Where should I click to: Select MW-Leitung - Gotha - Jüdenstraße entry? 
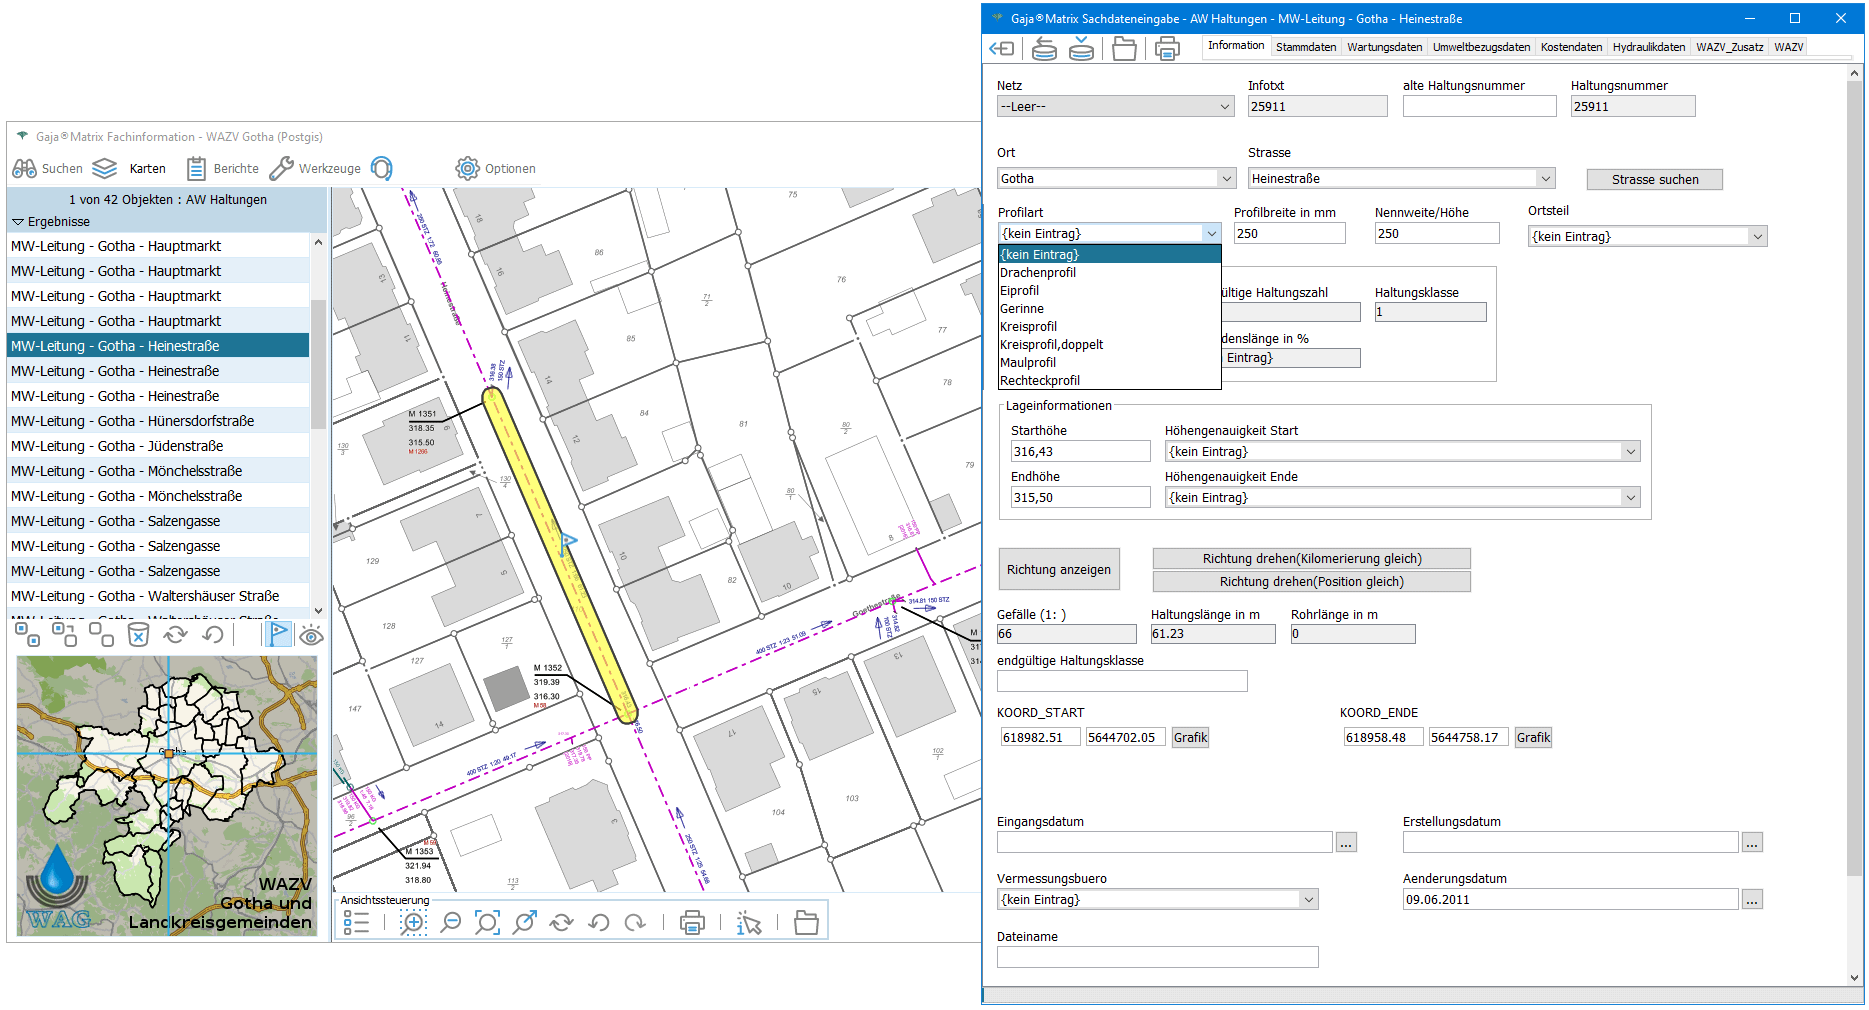coord(117,446)
